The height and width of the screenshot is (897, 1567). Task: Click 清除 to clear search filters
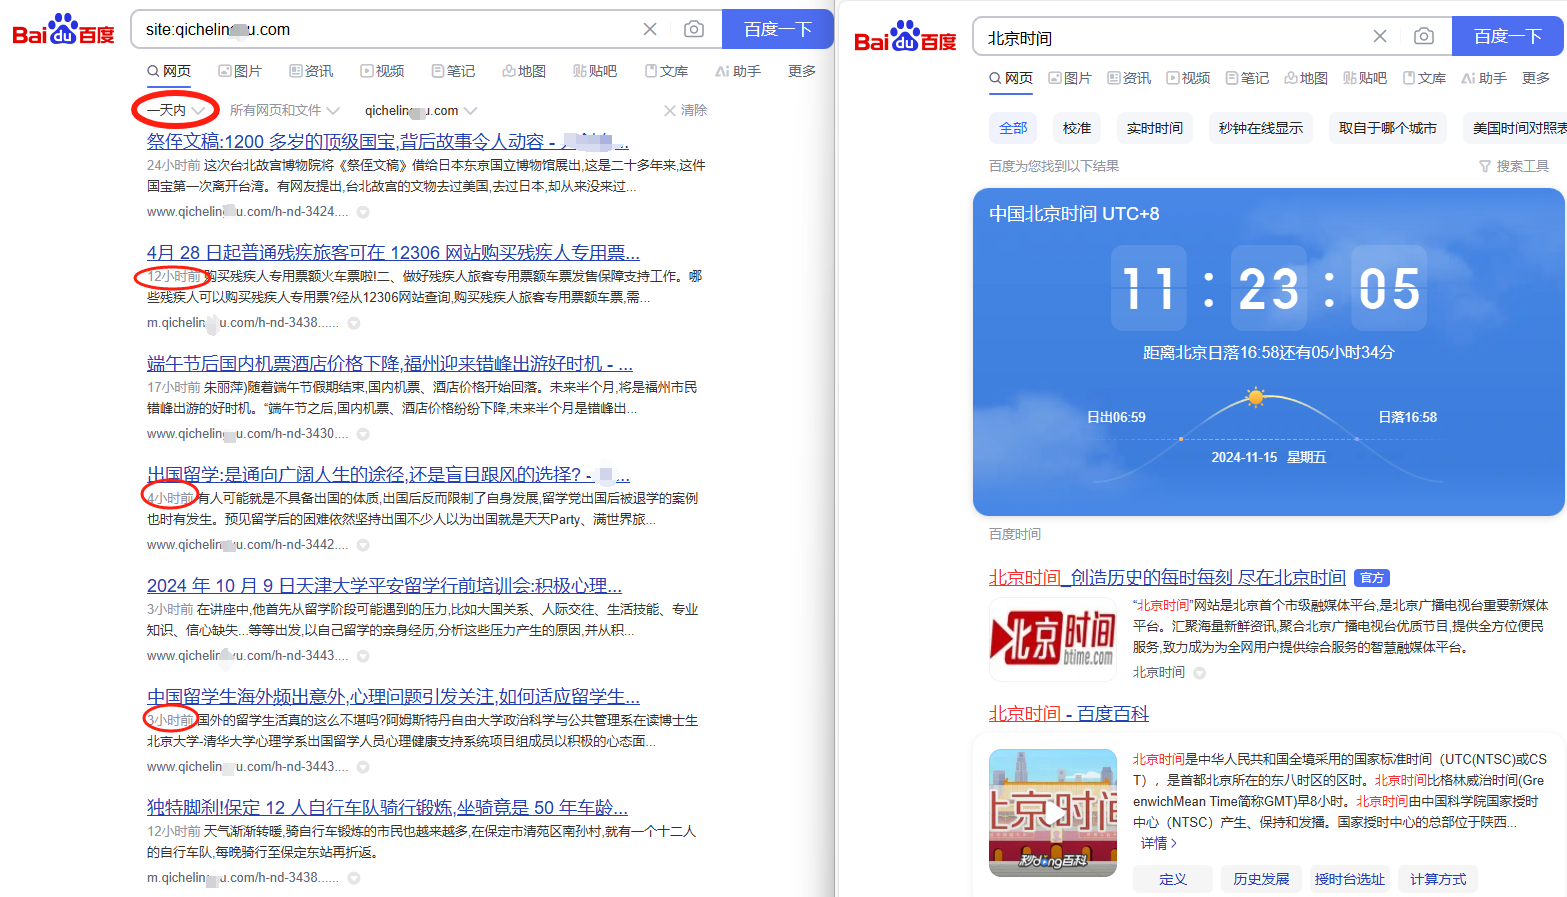click(685, 110)
